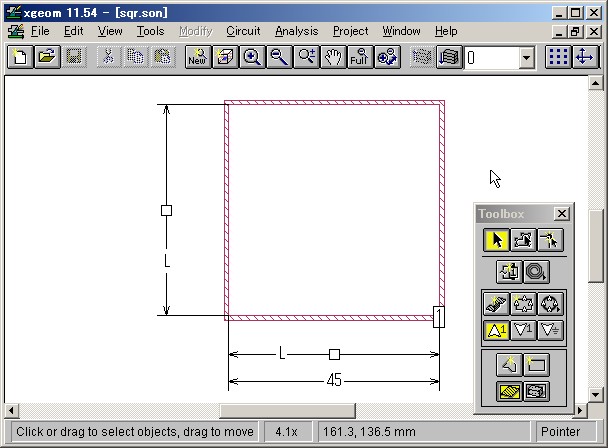Viewport: 608px width, 448px height.
Task: Click the circular via Toolbox icon
Action: pos(550,303)
